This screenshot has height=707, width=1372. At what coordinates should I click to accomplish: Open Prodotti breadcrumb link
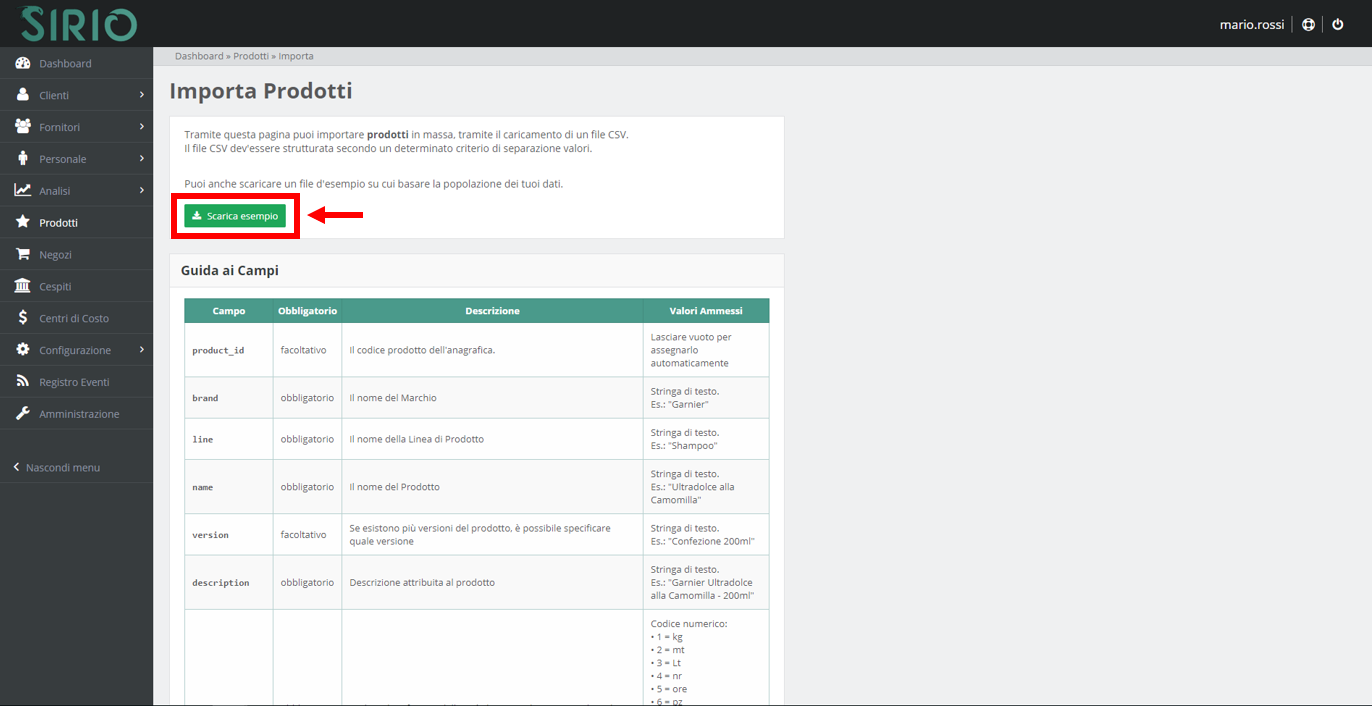251,56
